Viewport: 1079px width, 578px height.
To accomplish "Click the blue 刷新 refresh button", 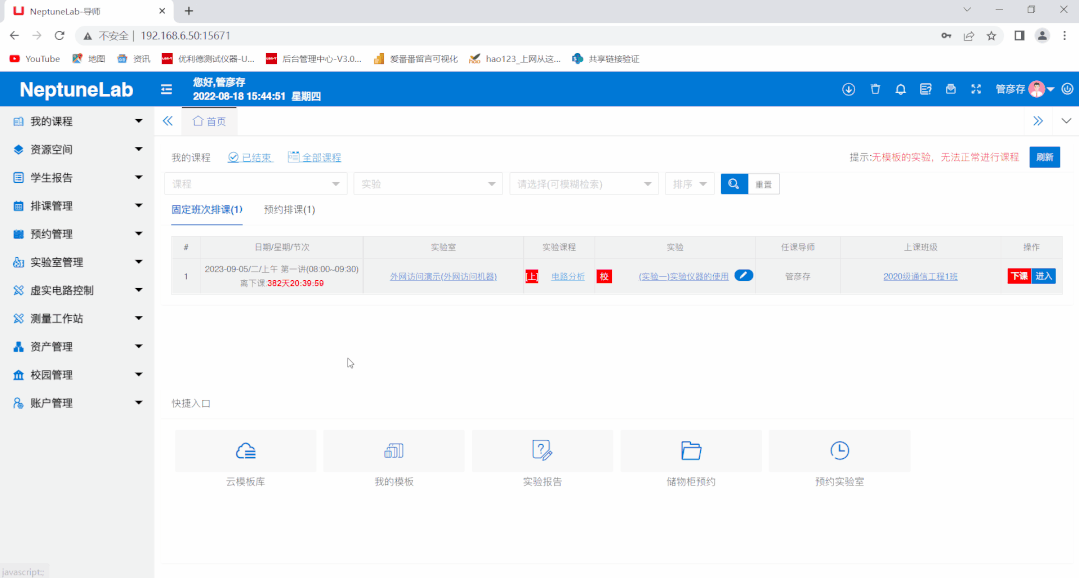I will pos(1044,157).
